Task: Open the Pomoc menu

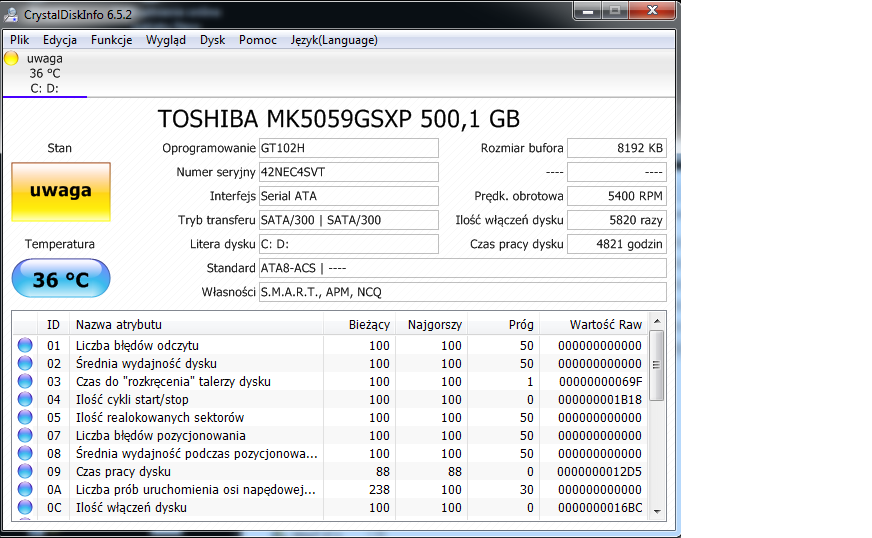Action: [258, 40]
